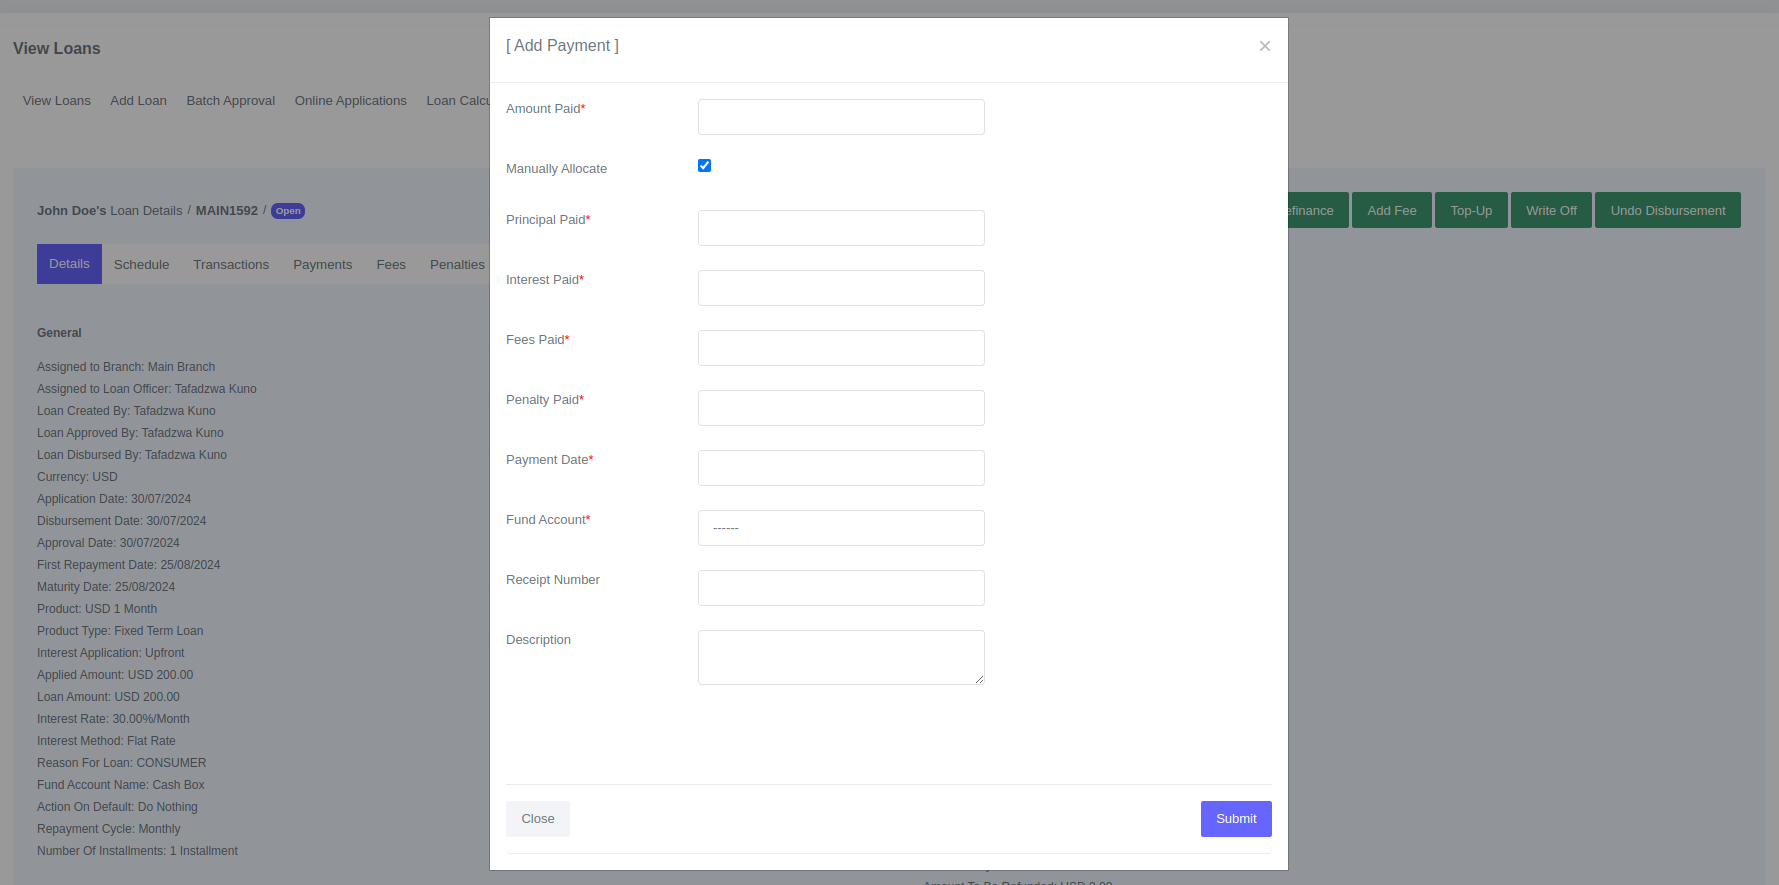Open the Transactions tab
Viewport: 1779px width, 885px height.
pos(231,265)
